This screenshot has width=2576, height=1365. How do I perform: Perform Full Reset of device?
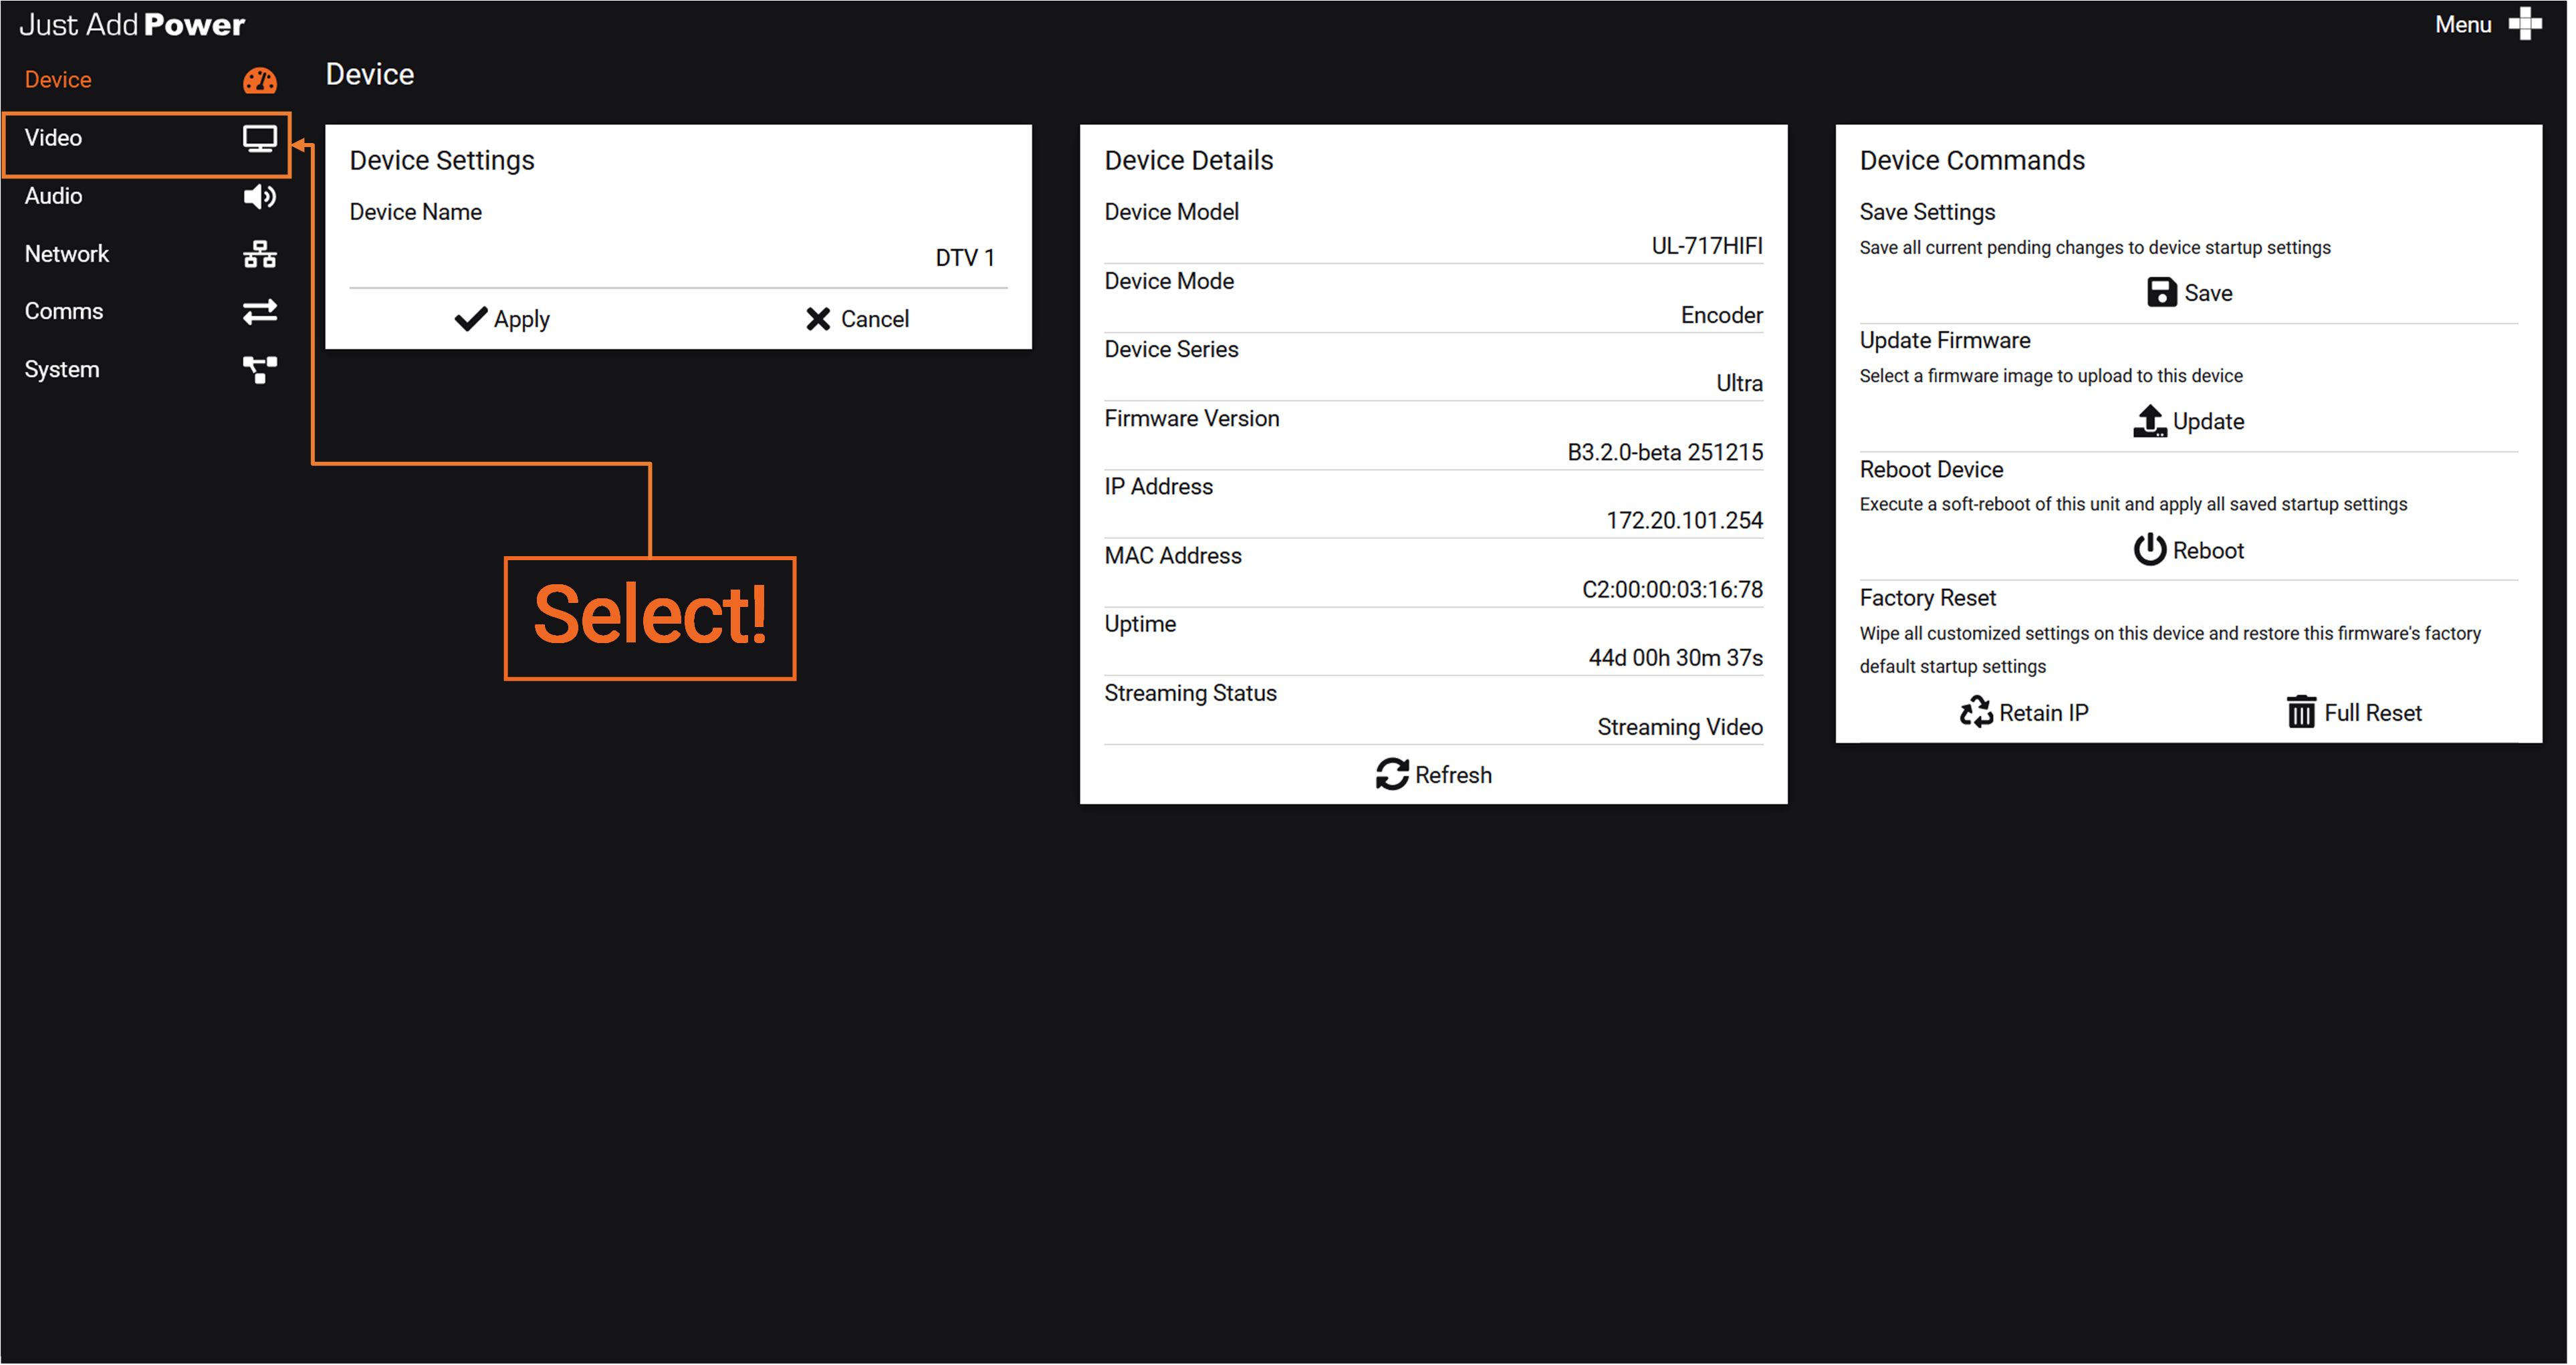[x=2354, y=713]
